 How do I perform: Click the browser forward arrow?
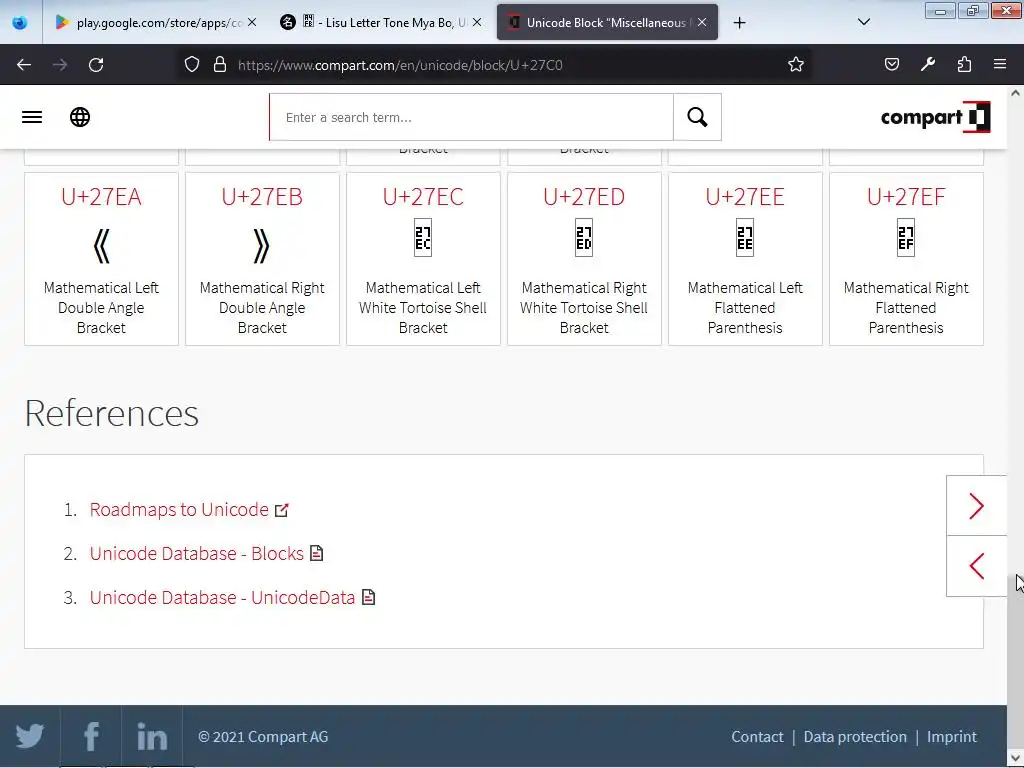click(x=60, y=65)
